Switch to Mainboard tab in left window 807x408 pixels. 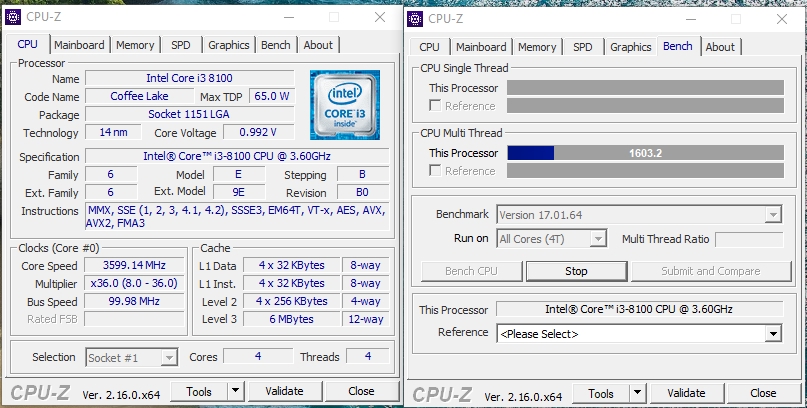79,45
